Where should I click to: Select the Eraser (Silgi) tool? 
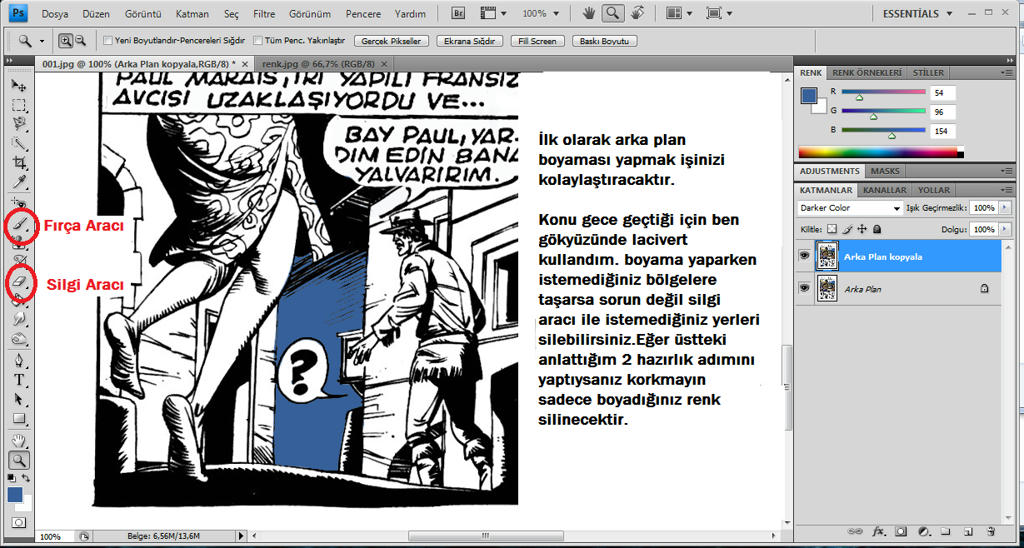(20, 282)
